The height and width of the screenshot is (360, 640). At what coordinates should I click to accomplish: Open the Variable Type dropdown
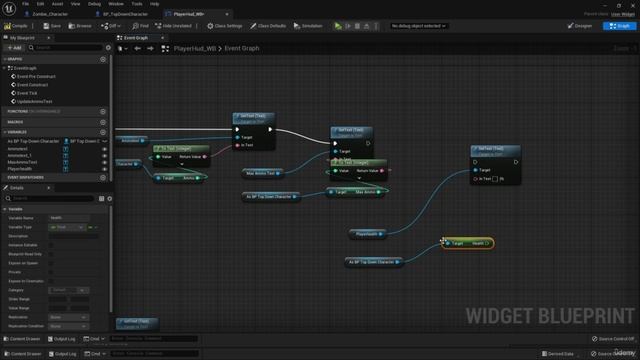(x=67, y=227)
